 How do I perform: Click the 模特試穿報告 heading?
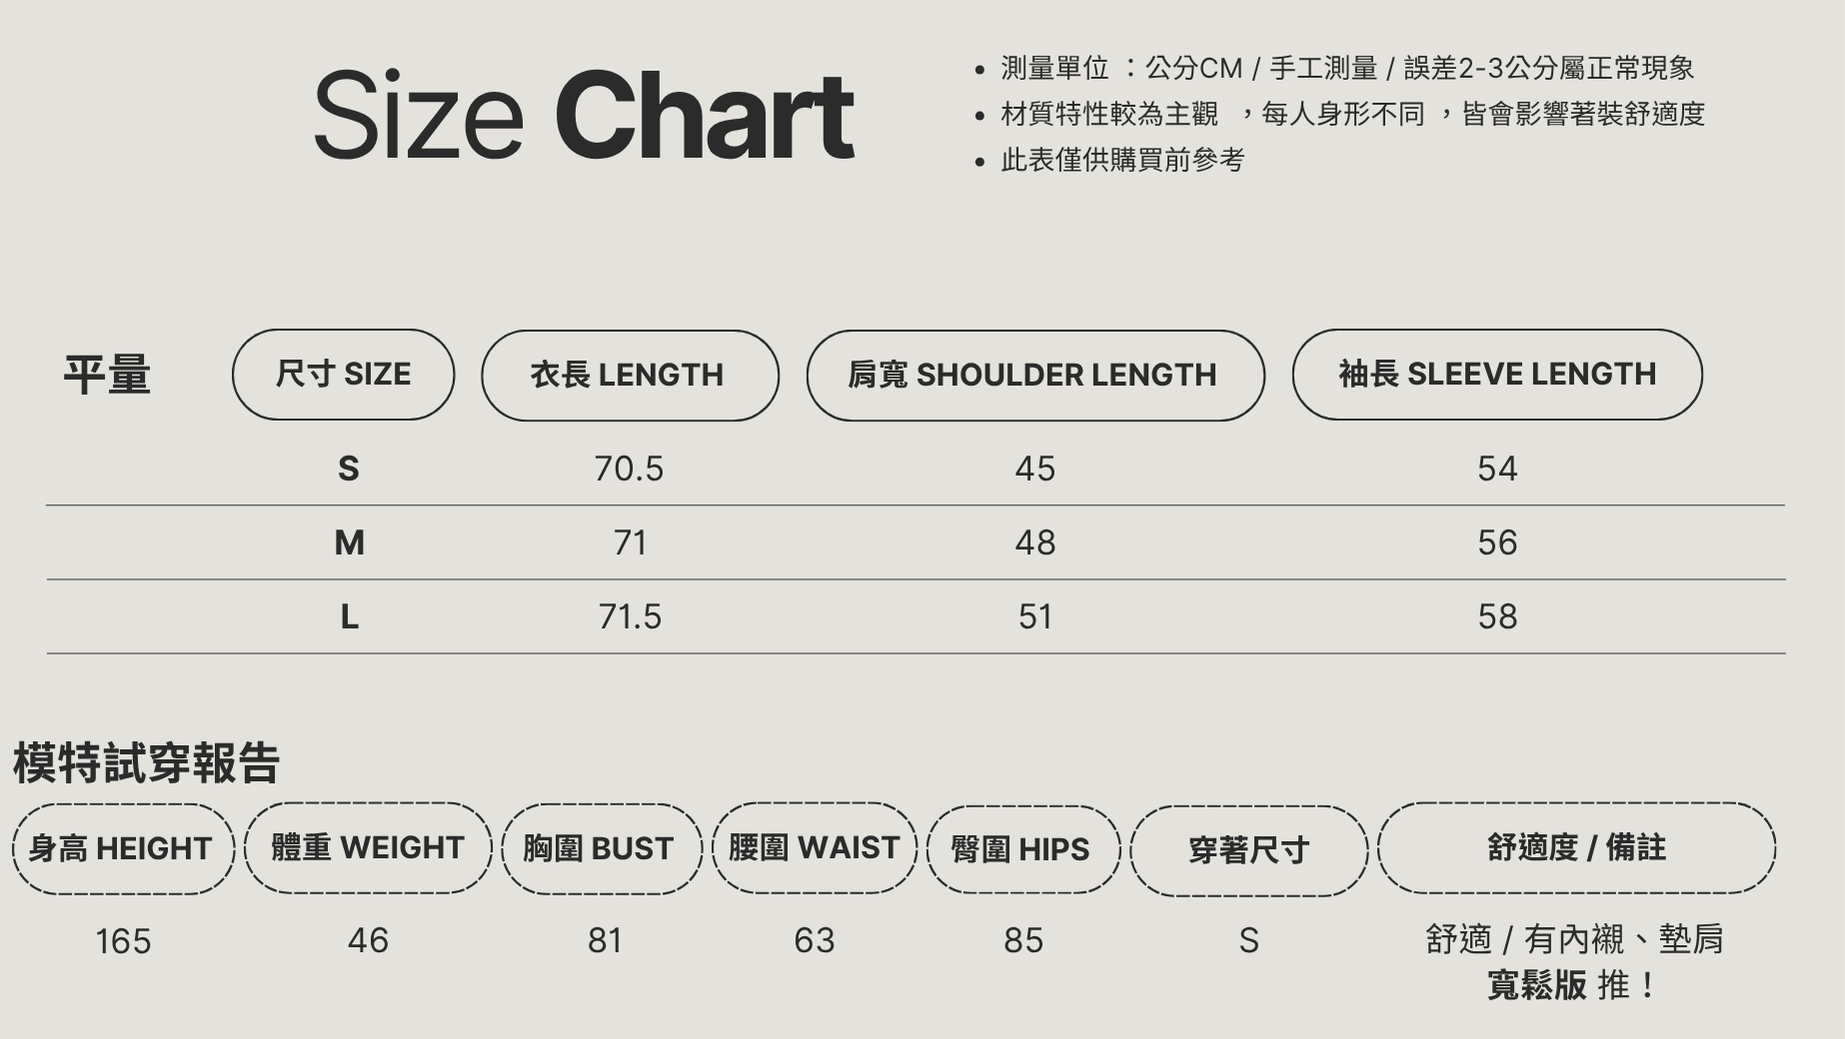point(146,764)
